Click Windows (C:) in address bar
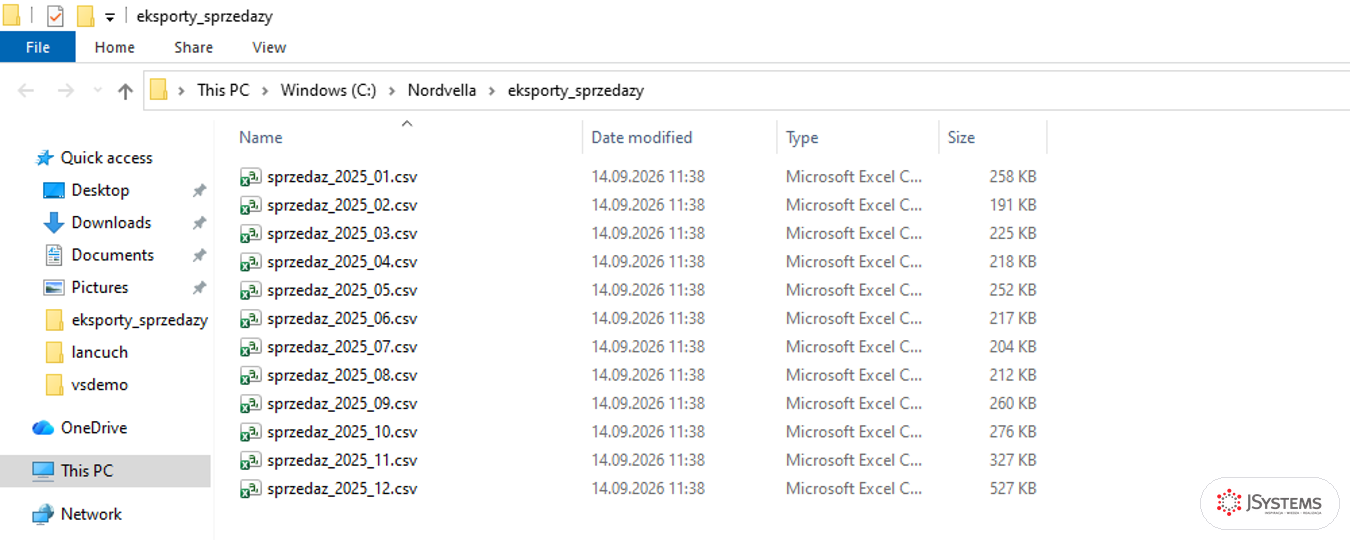 (328, 90)
